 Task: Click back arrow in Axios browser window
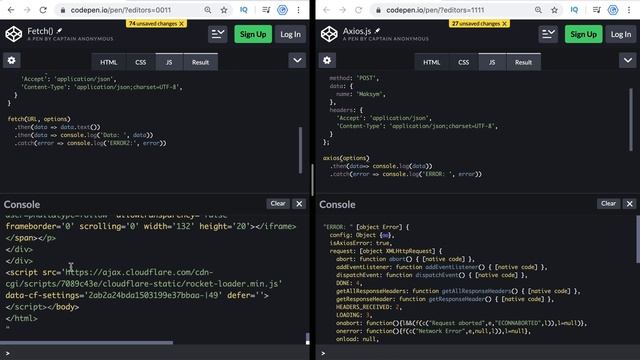[x=327, y=10]
